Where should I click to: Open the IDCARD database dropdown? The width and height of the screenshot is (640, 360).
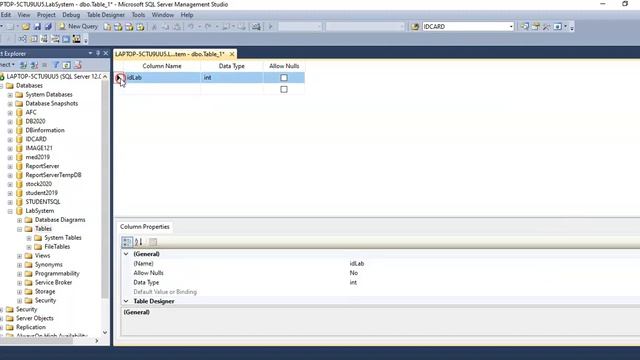[x=511, y=27]
